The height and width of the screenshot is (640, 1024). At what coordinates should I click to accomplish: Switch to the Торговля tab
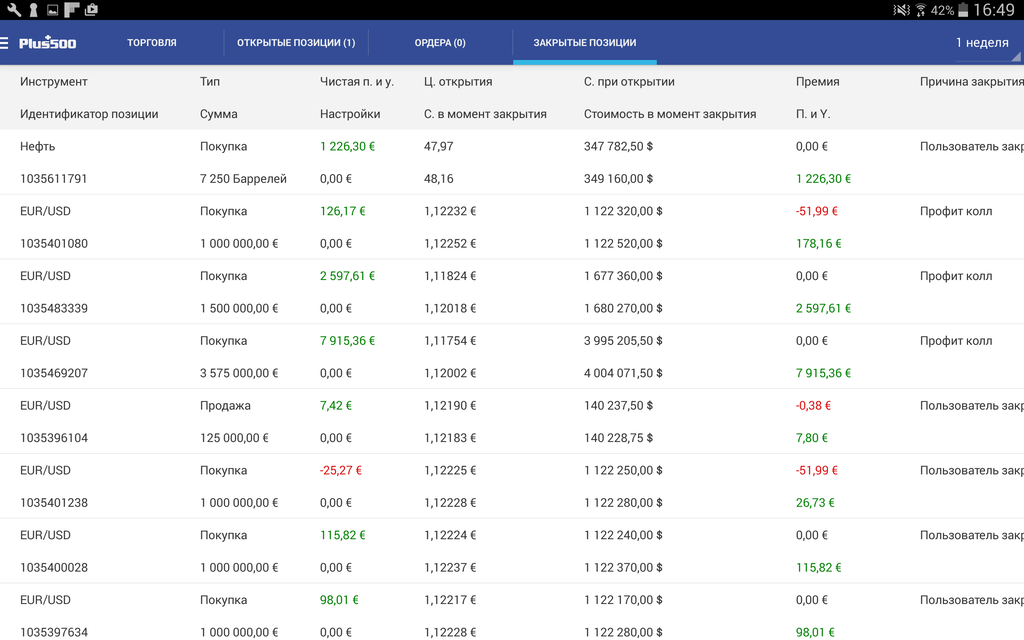pyautogui.click(x=152, y=43)
